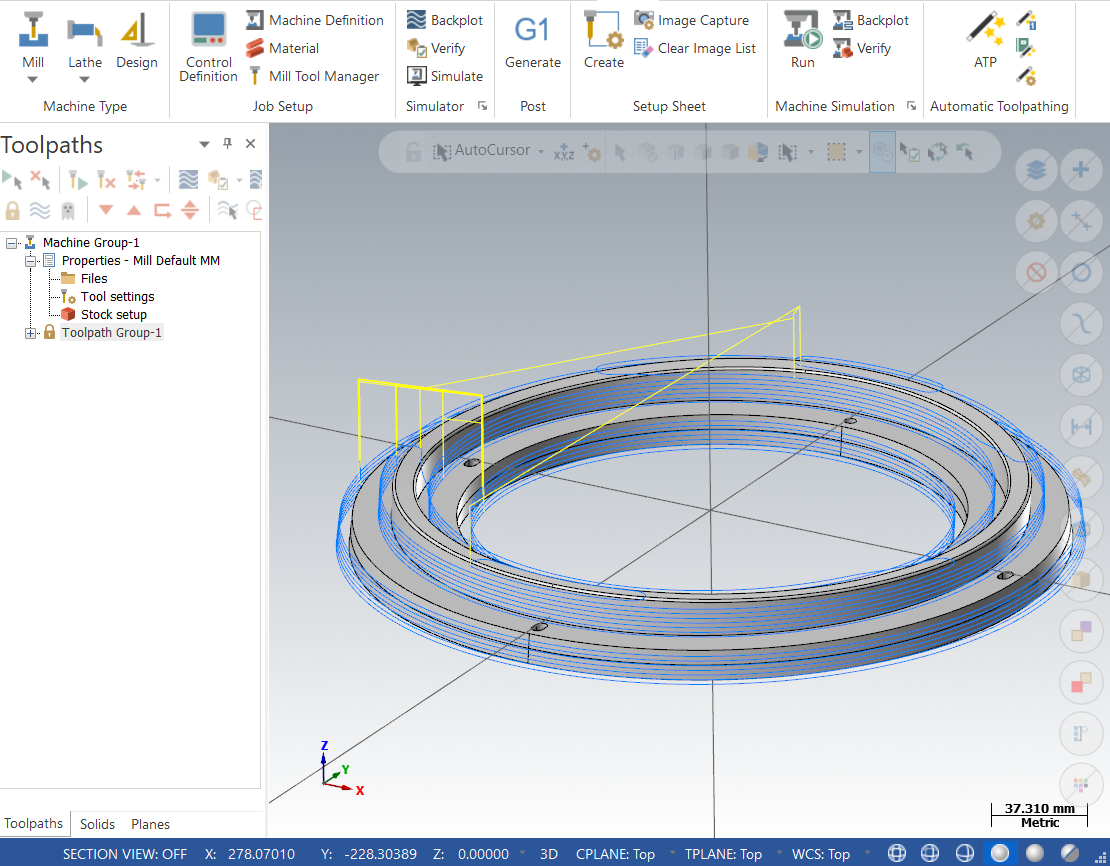Viewport: 1110px width, 866px height.
Task: Open the ATP automatic toolpathing tool
Action: tap(985, 44)
